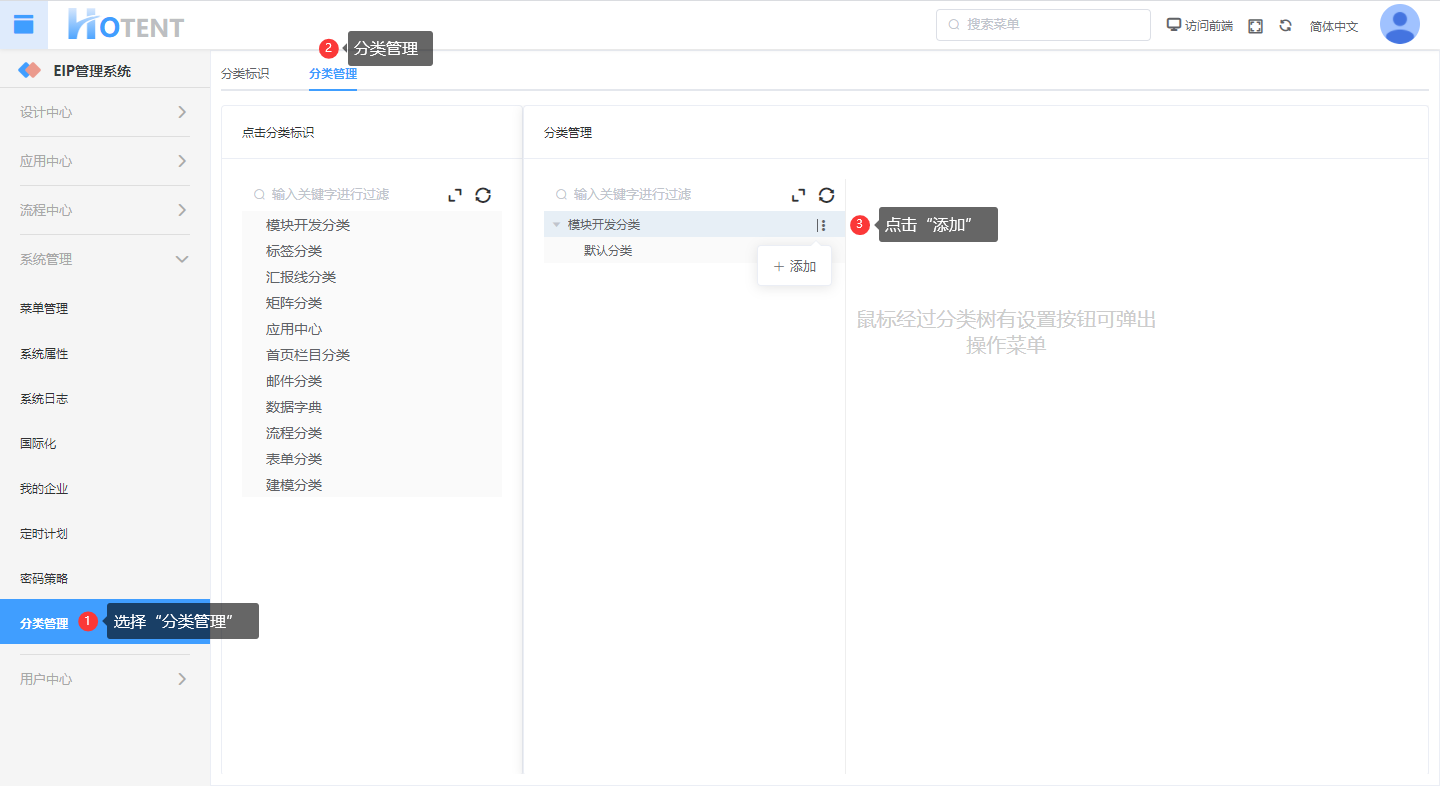
Task: Switch to the 分类标识 tab
Action: (x=245, y=73)
